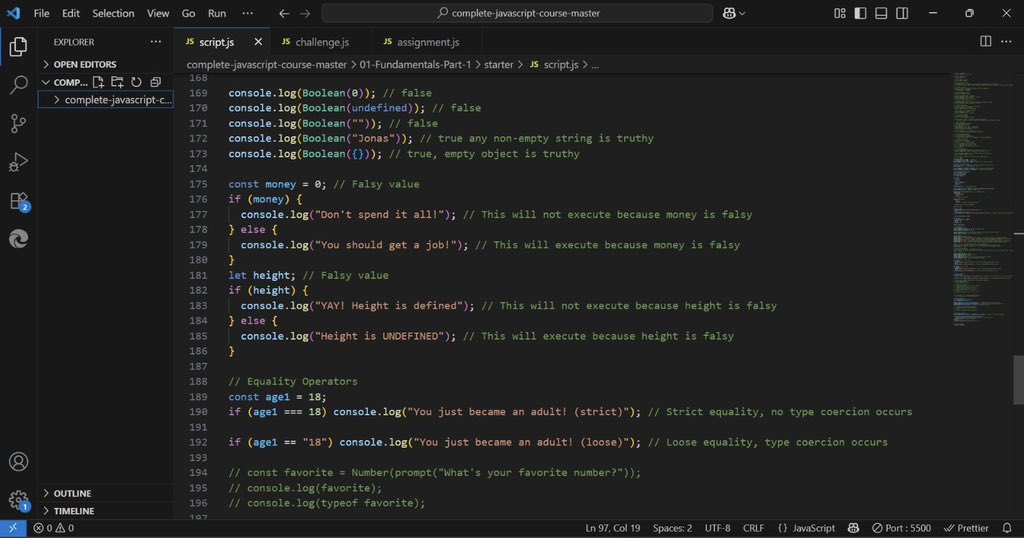This screenshot has width=1024, height=538.
Task: Open the Run and Debug view
Action: [x=18, y=162]
